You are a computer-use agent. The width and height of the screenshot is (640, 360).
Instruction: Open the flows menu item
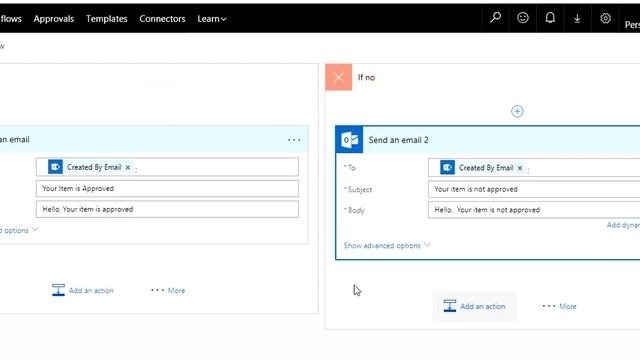click(x=11, y=19)
